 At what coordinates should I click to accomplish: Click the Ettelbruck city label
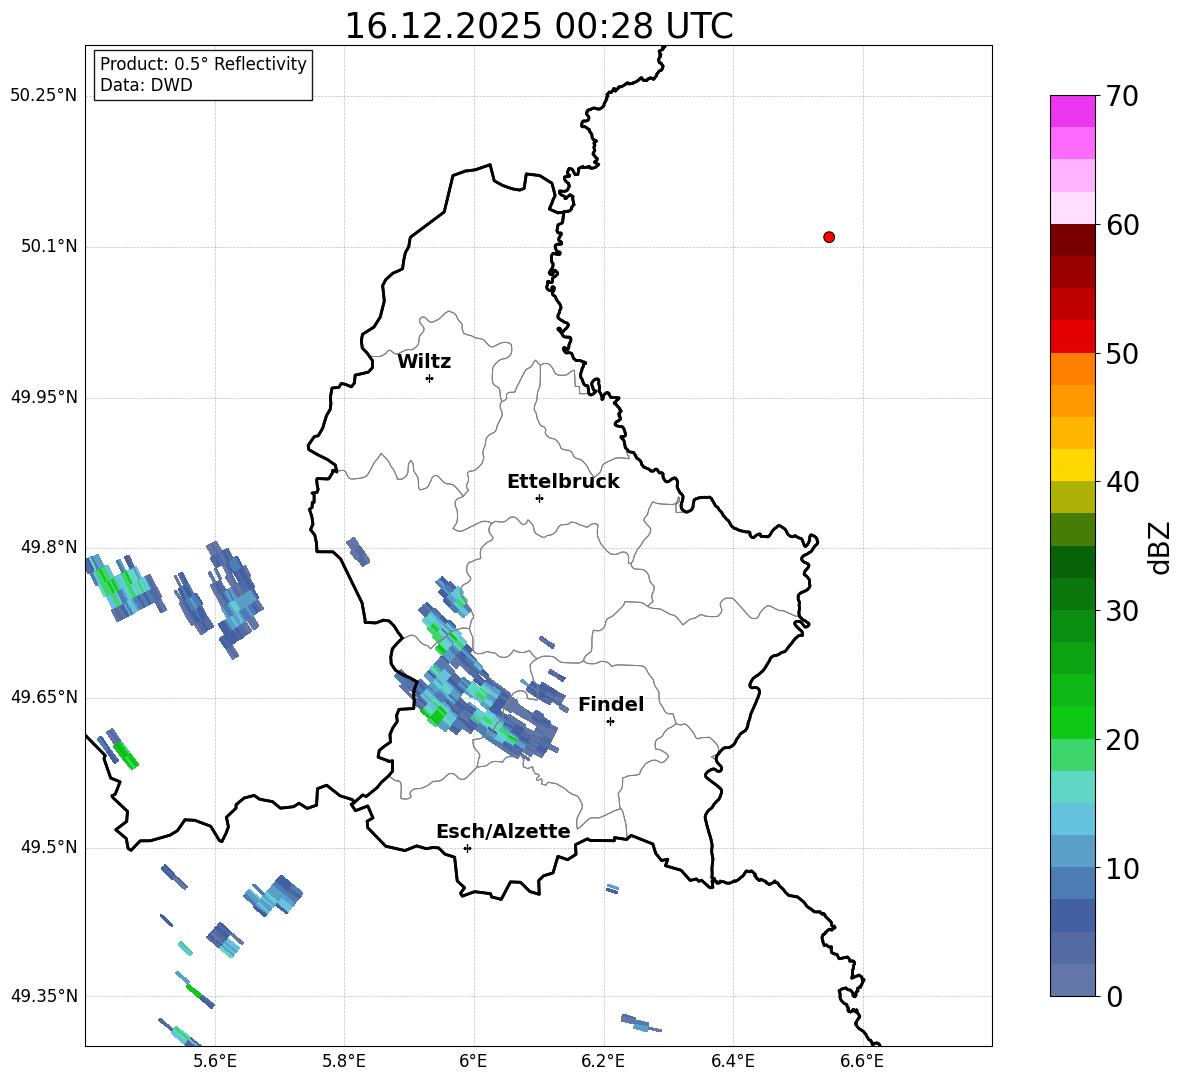coord(563,482)
